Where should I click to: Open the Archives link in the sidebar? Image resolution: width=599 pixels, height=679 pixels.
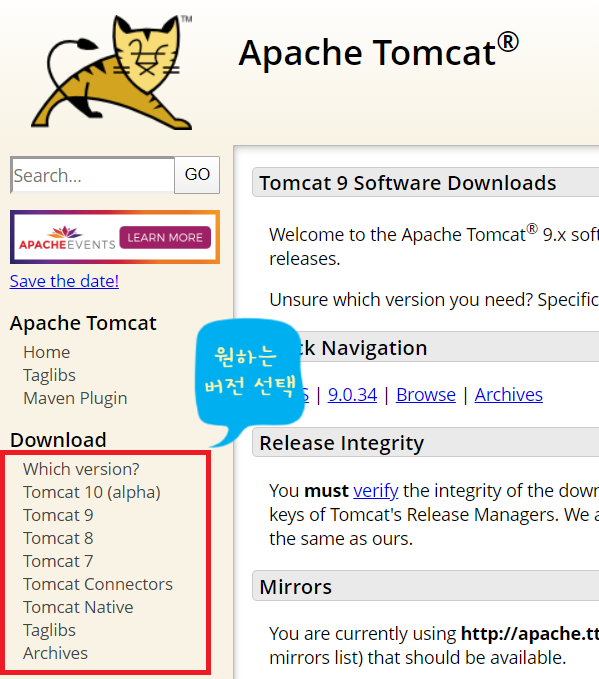click(x=55, y=653)
